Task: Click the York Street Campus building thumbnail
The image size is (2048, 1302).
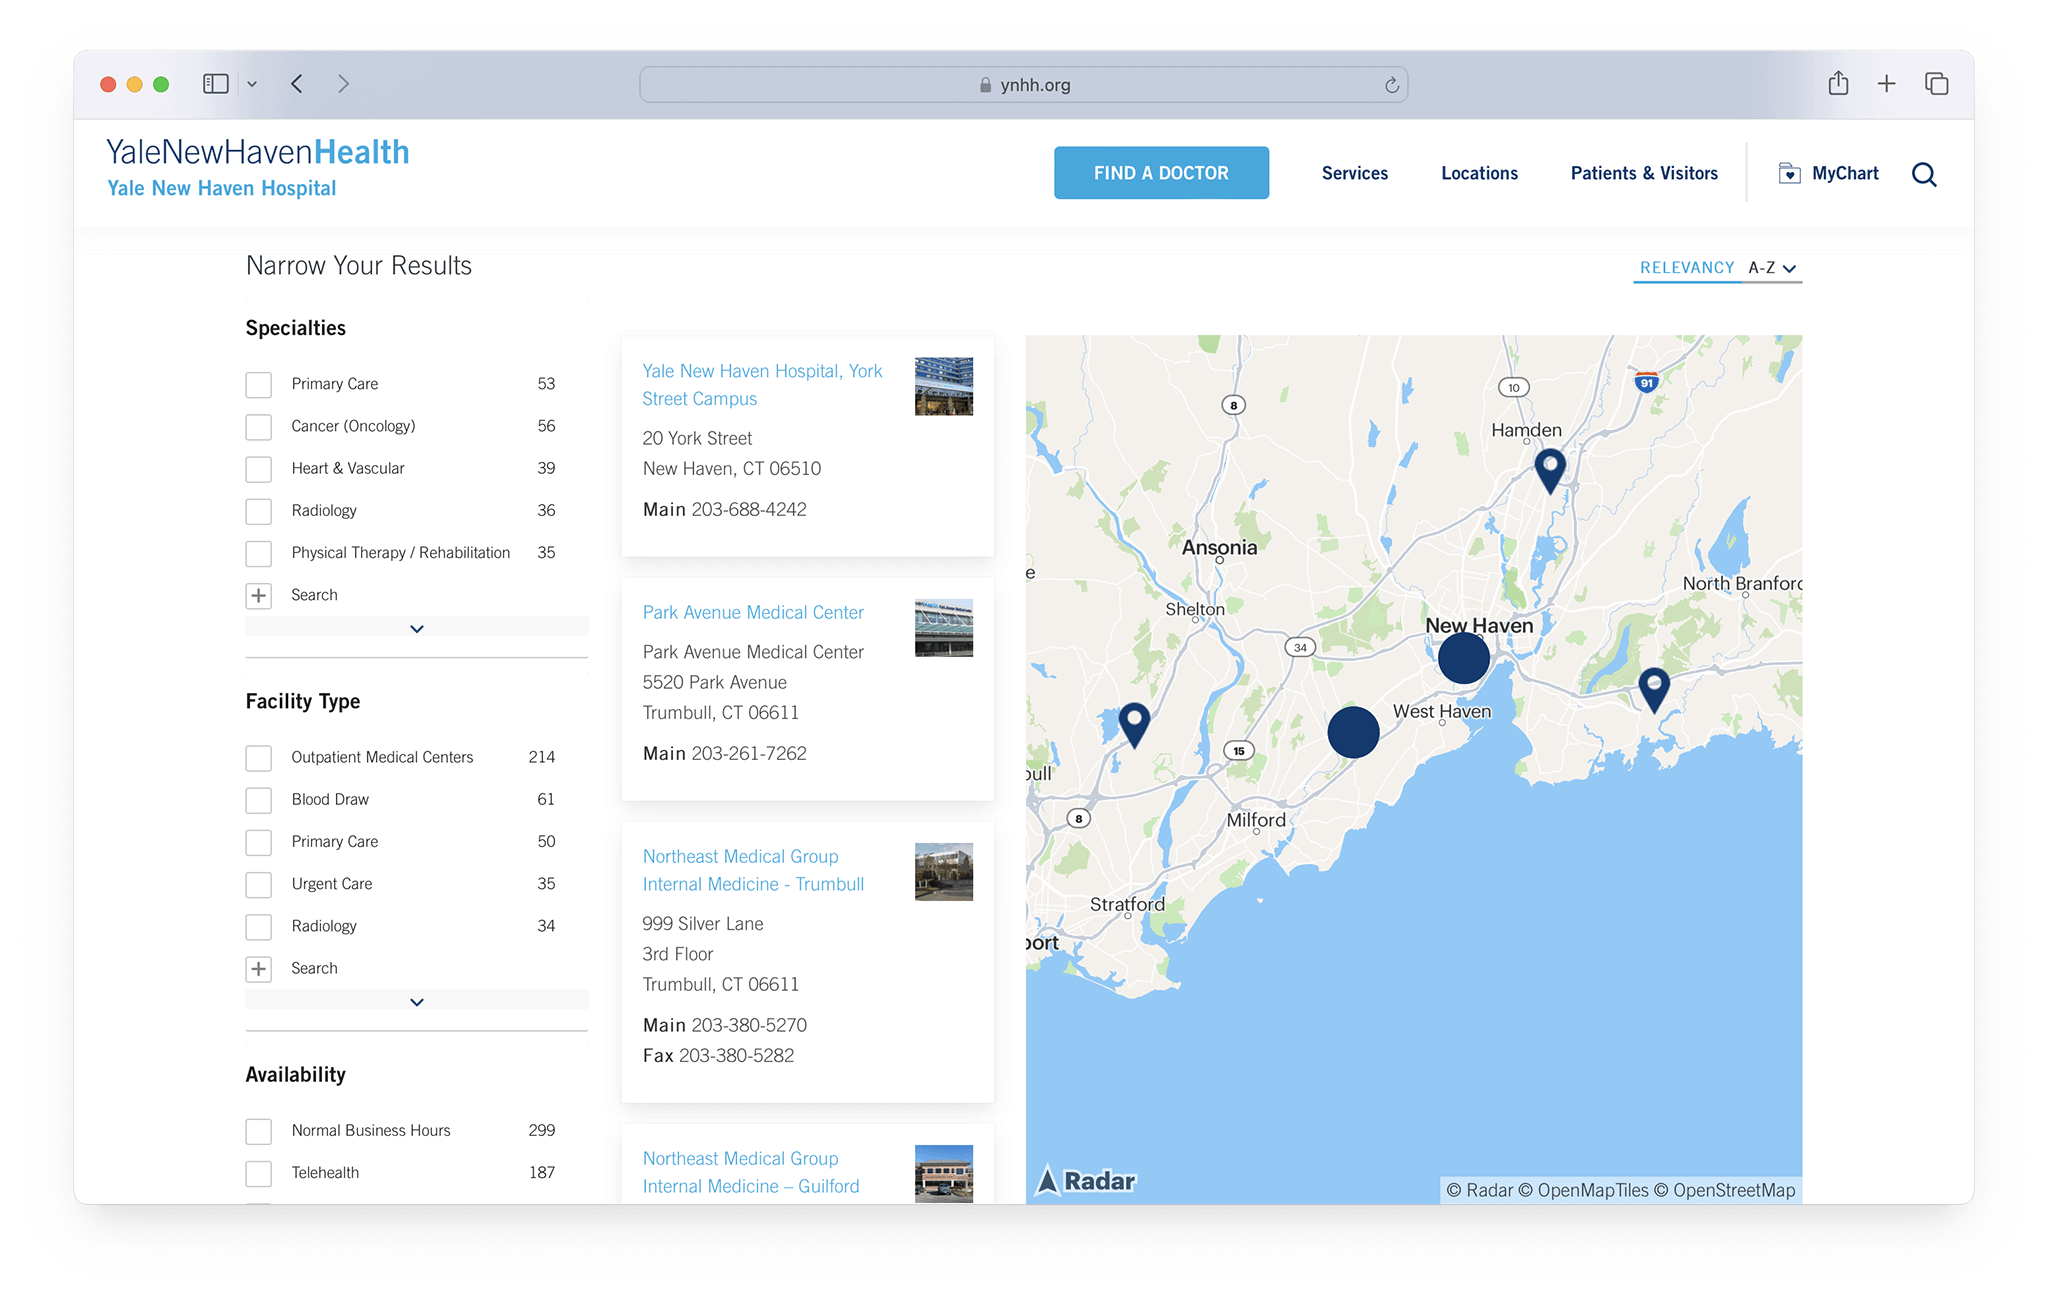Action: click(943, 386)
